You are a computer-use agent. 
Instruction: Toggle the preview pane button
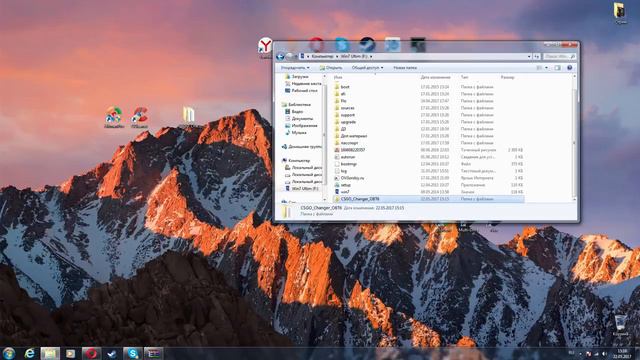coord(557,68)
